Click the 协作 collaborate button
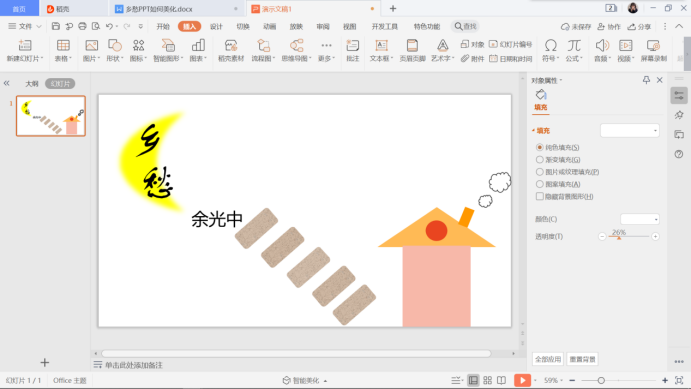Viewport: 691px width, 389px height. click(609, 26)
